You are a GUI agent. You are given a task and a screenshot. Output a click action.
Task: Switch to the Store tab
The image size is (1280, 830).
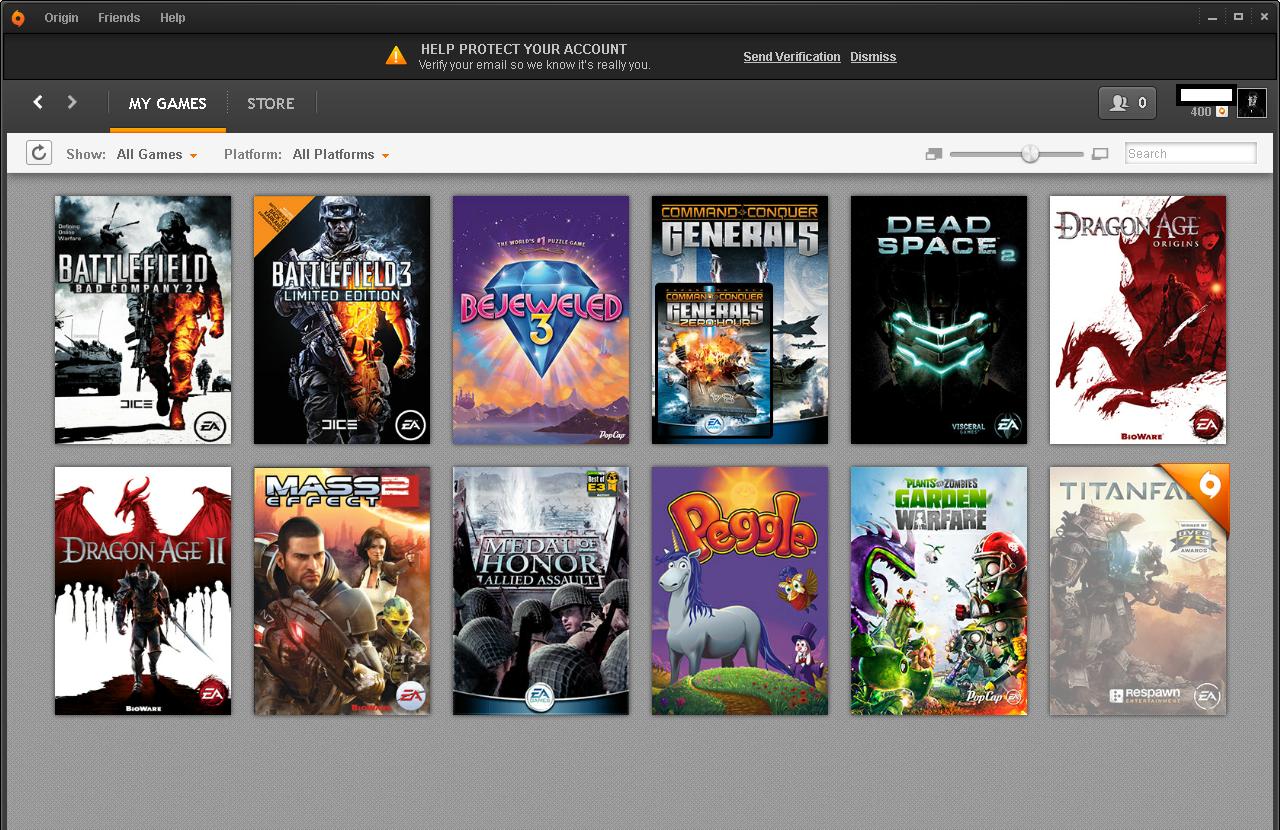[271, 104]
